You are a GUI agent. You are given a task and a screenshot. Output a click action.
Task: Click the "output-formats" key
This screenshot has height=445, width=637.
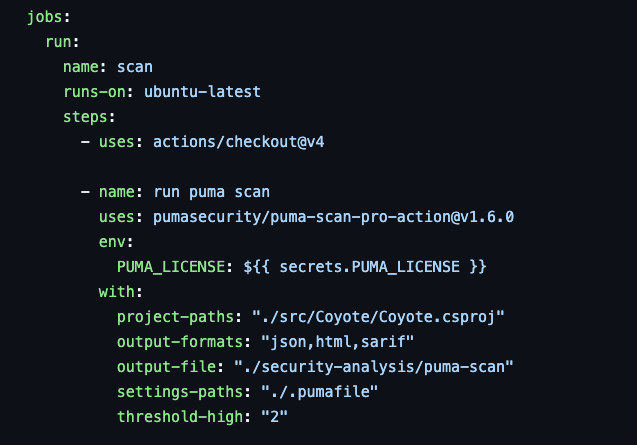click(180, 342)
